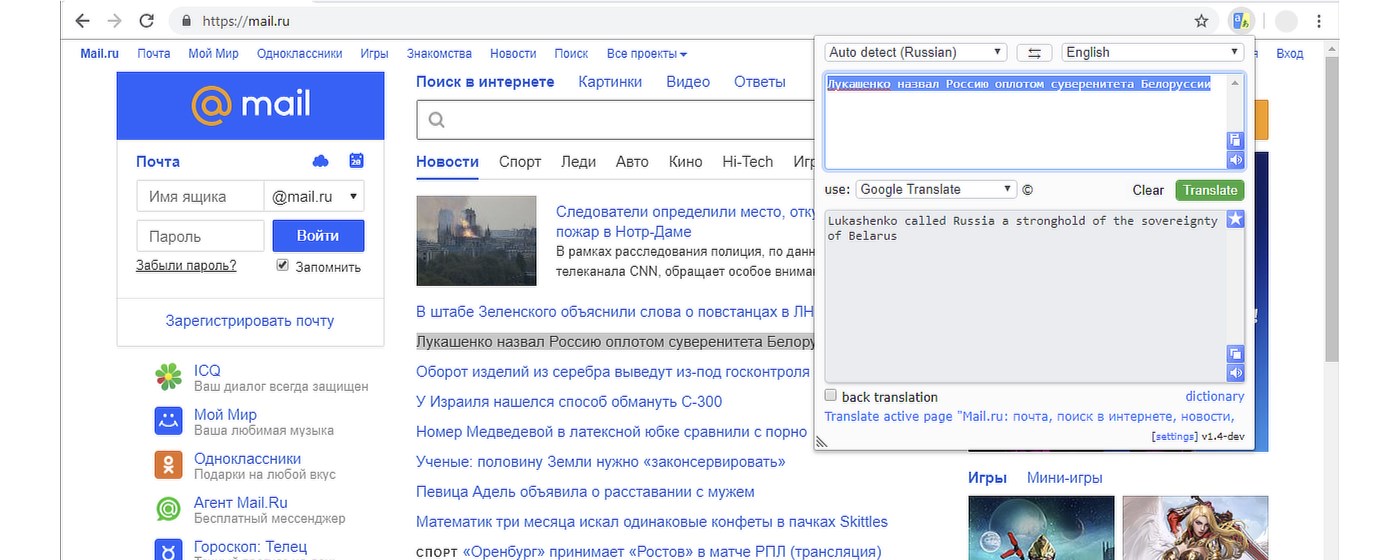Open the Google Translate engine dropdown
This screenshot has width=1400, height=560.
pyautogui.click(x=936, y=189)
